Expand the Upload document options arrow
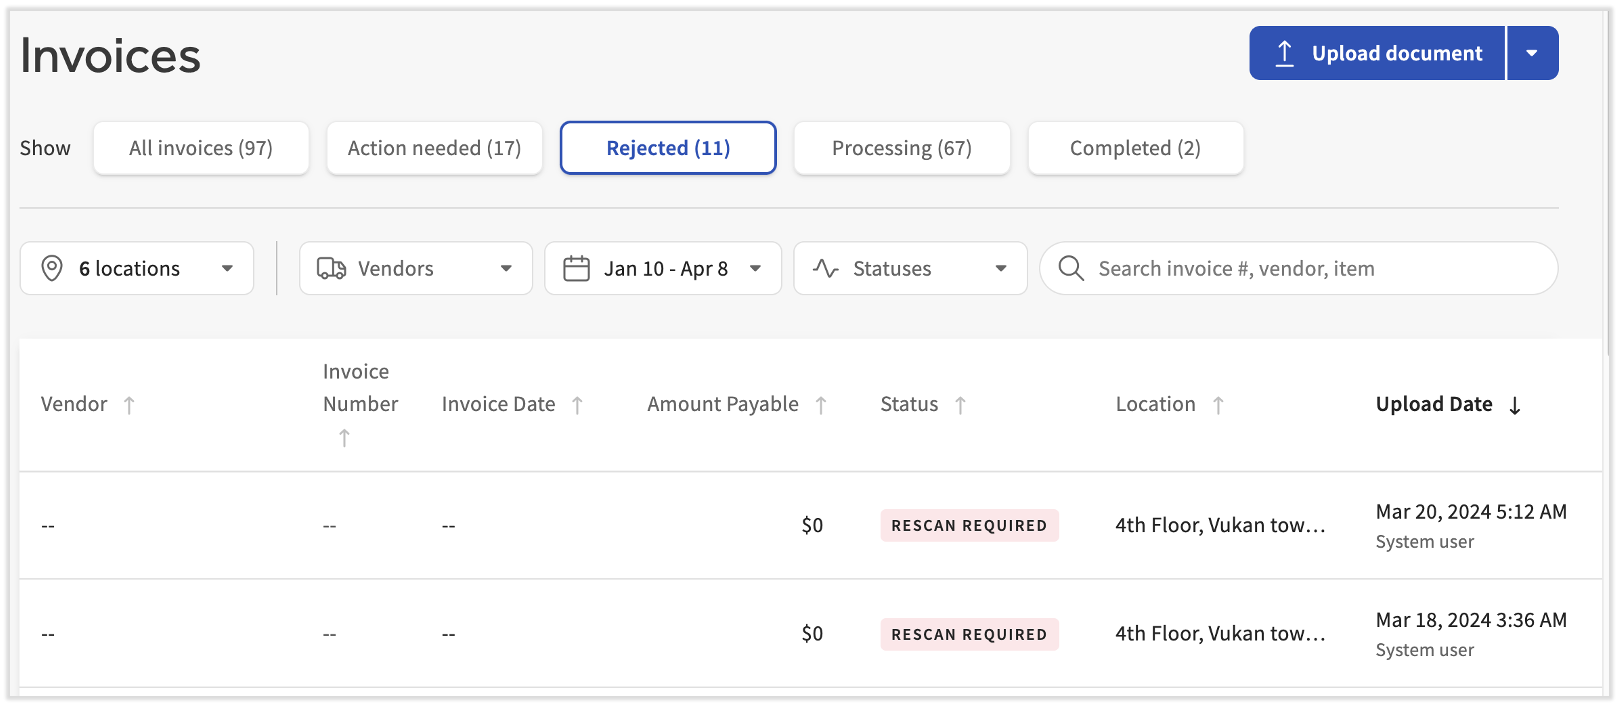Image resolution: width=1620 pixels, height=708 pixels. point(1532,53)
